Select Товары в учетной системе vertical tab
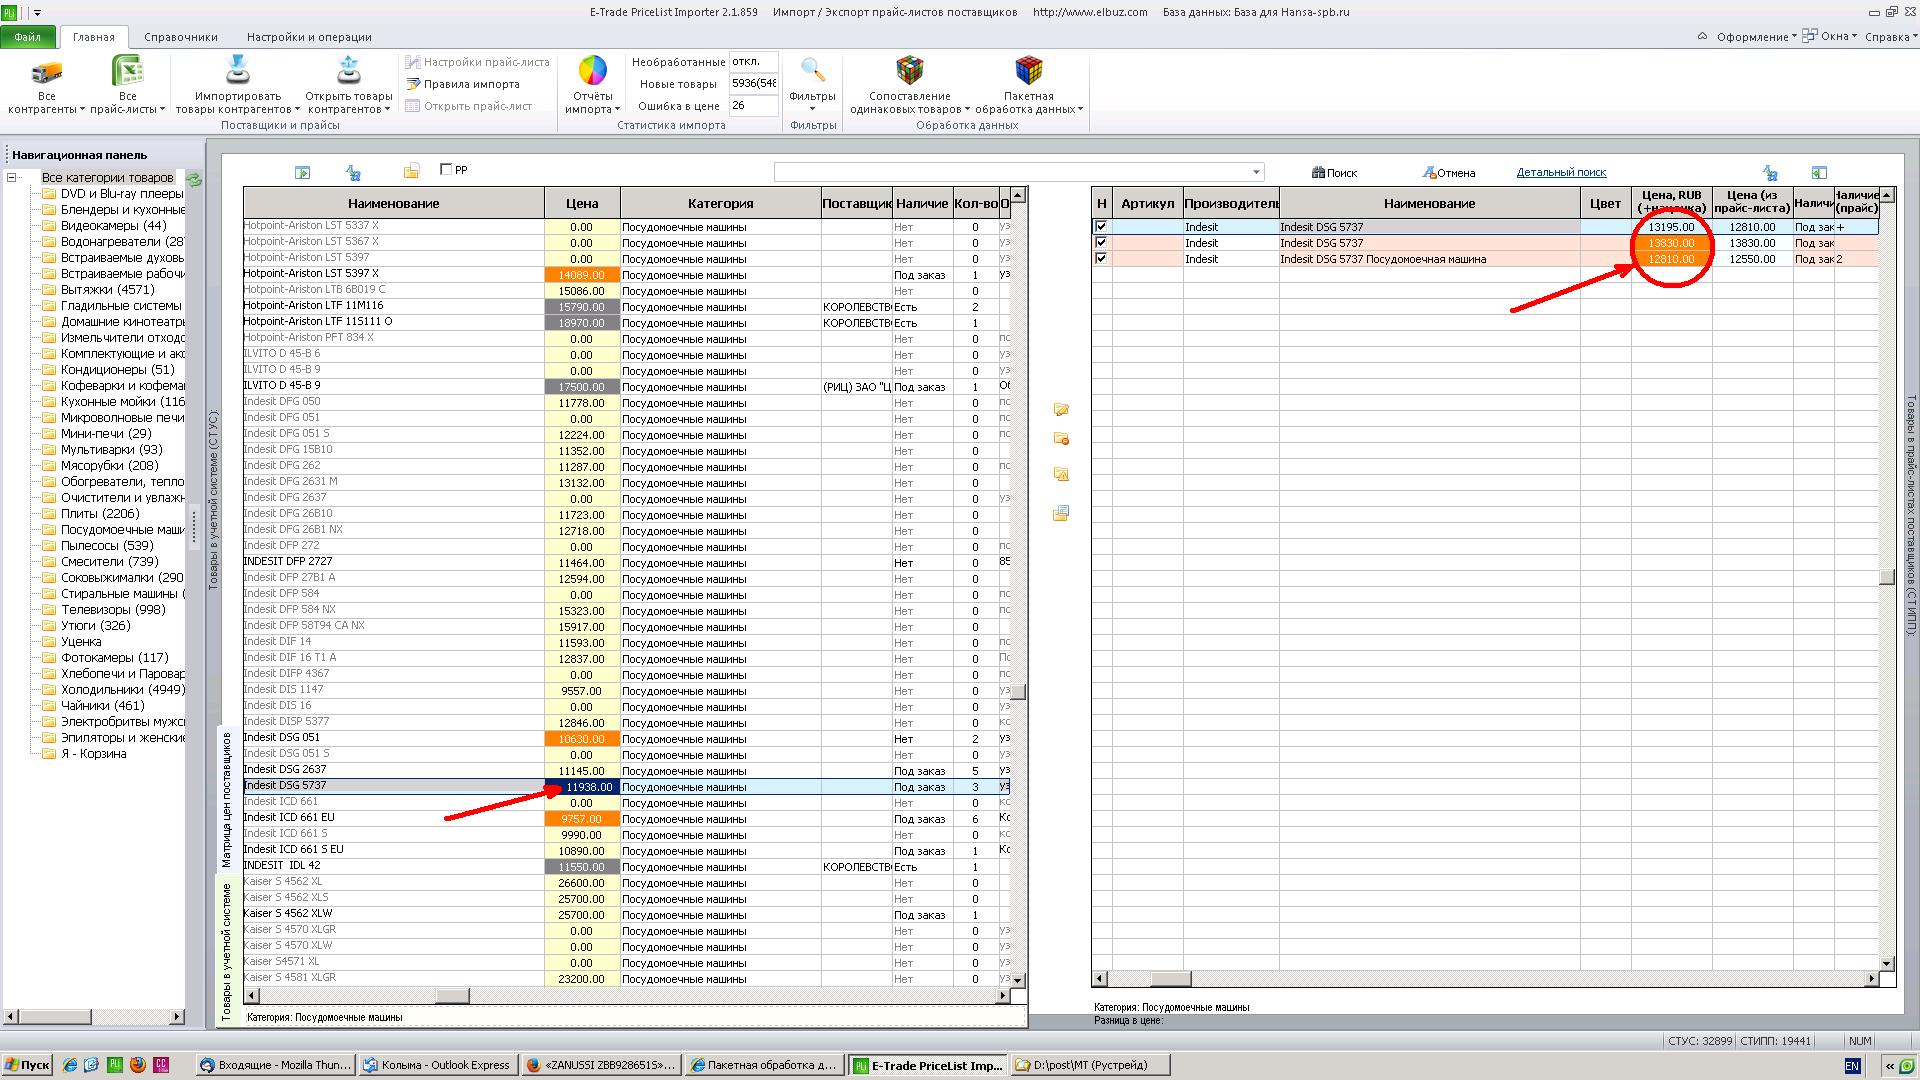Image resolution: width=1920 pixels, height=1080 pixels. [226, 951]
